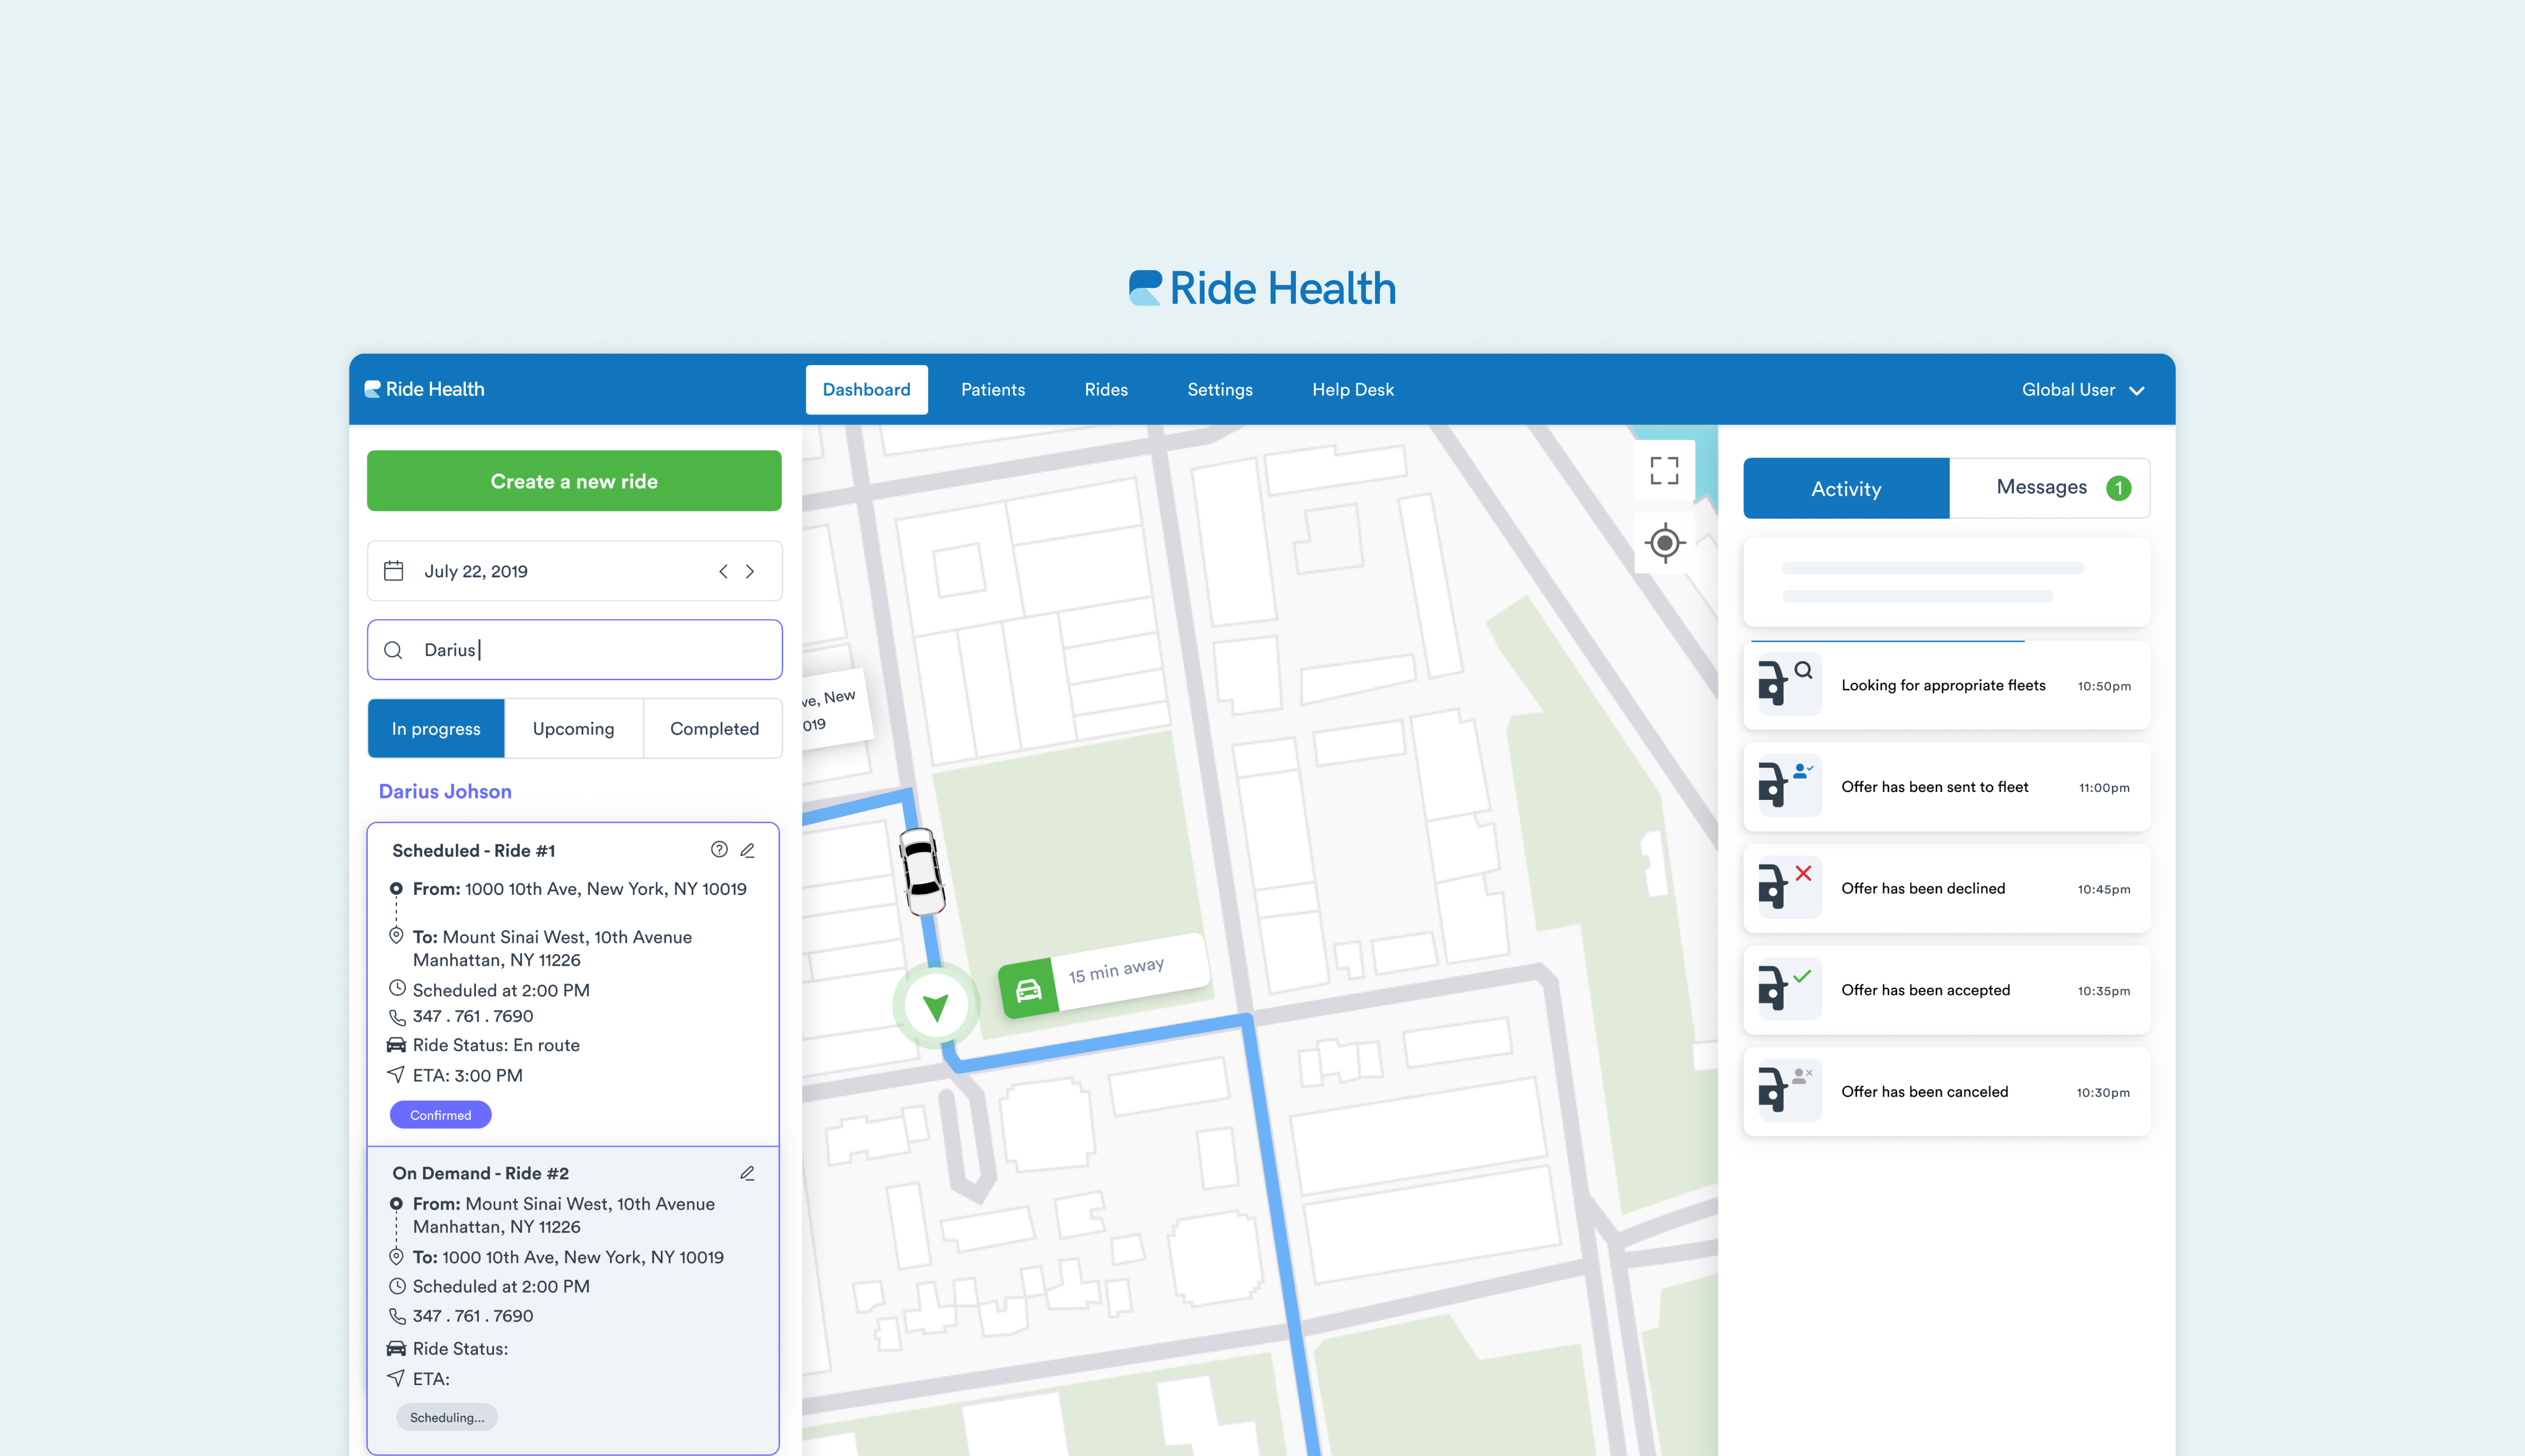This screenshot has height=1456, width=2525.
Task: Switch to the Completed rides tab
Action: (x=714, y=729)
